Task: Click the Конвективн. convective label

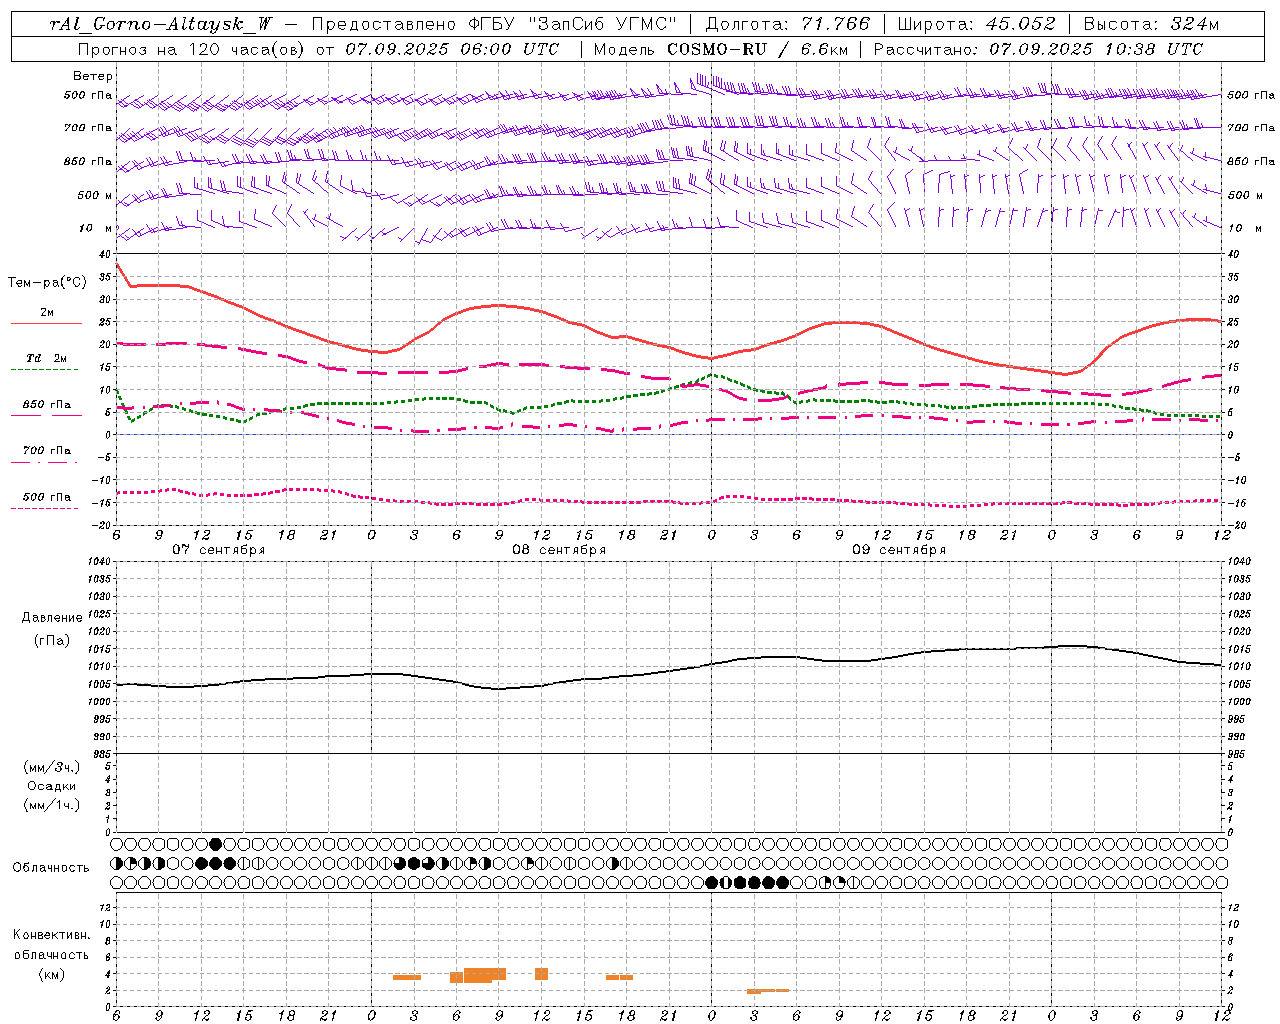Action: point(51,935)
